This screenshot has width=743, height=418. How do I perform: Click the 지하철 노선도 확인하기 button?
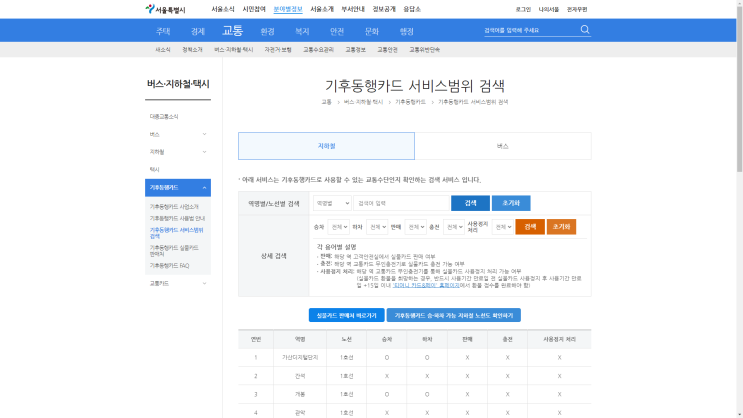click(453, 315)
